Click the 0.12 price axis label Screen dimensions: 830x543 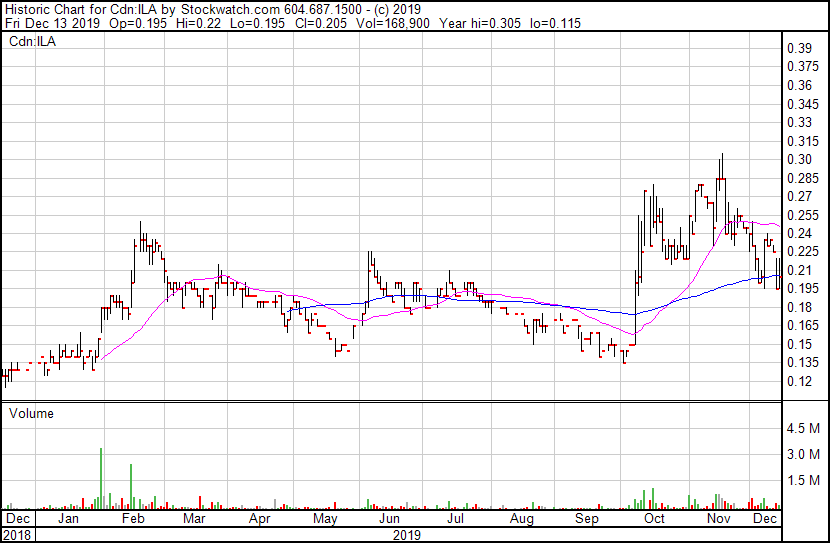(798, 382)
